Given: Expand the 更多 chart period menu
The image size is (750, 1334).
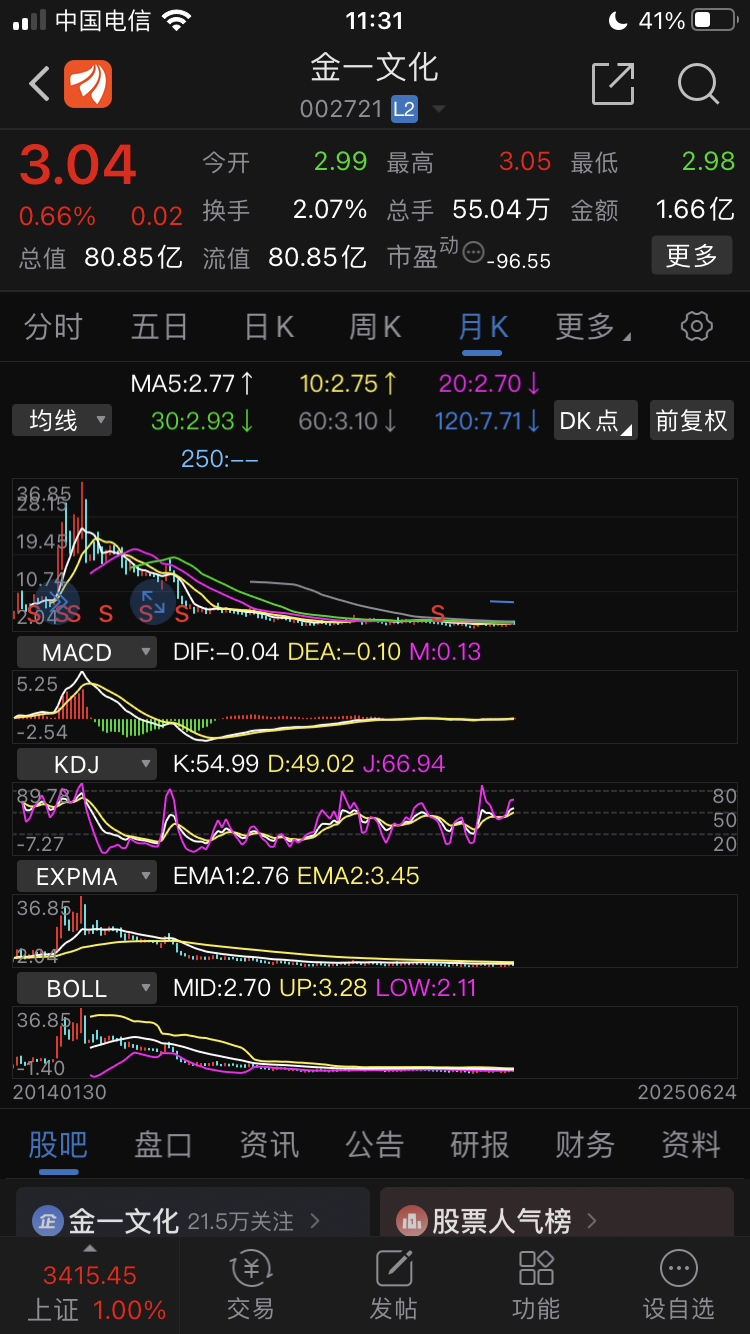Looking at the screenshot, I should pyautogui.click(x=592, y=326).
